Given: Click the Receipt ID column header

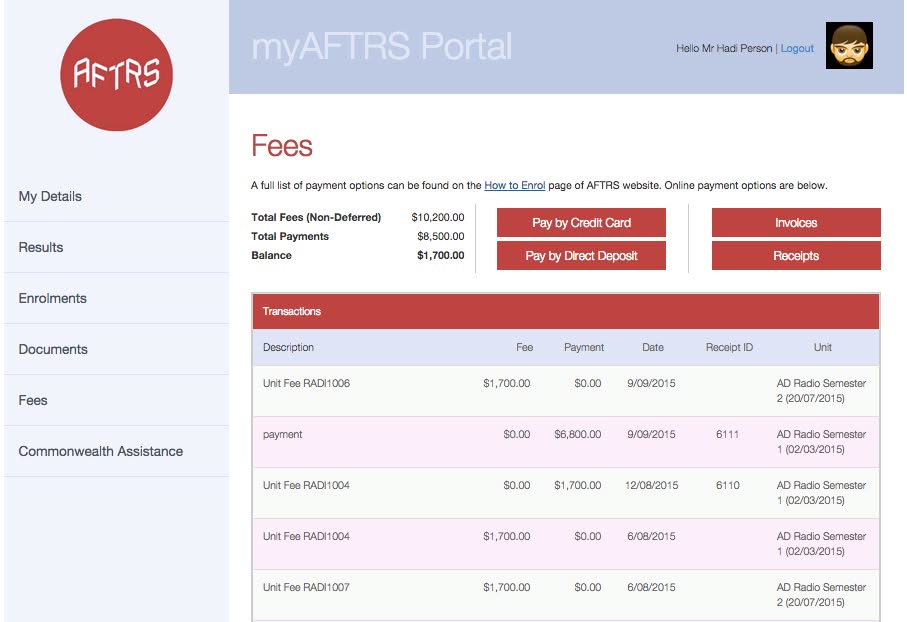Looking at the screenshot, I should (729, 347).
